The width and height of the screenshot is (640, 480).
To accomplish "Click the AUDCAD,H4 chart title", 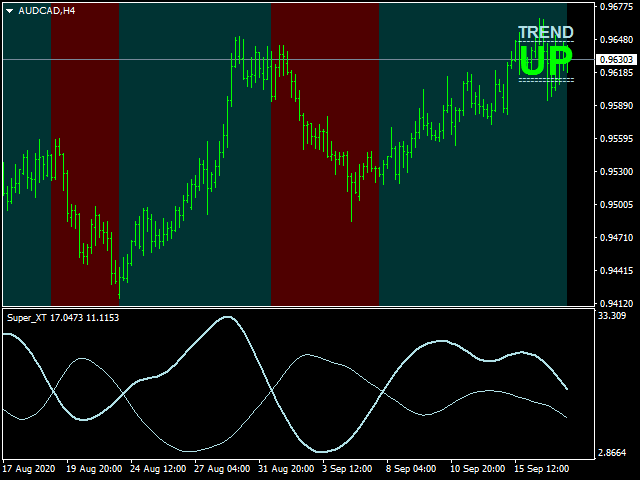I will coord(46,10).
